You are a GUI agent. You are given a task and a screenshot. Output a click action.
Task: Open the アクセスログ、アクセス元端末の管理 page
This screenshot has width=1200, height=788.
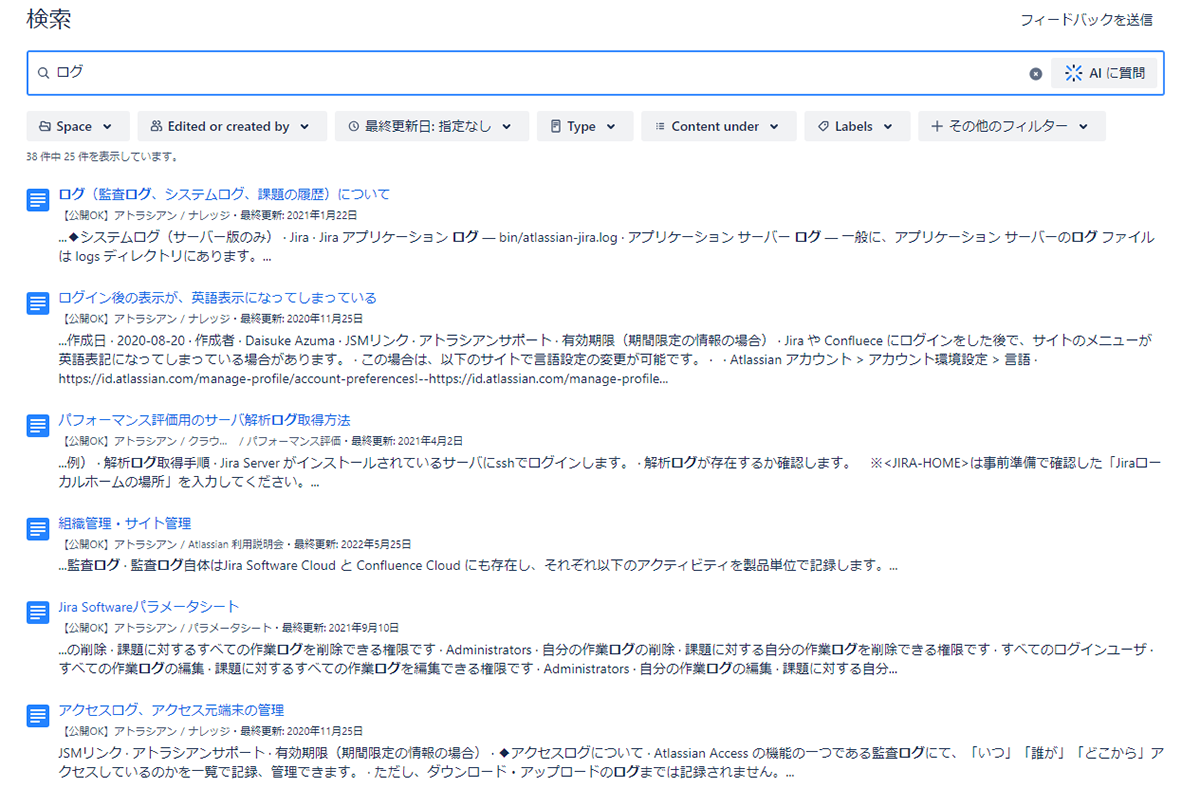(x=171, y=711)
